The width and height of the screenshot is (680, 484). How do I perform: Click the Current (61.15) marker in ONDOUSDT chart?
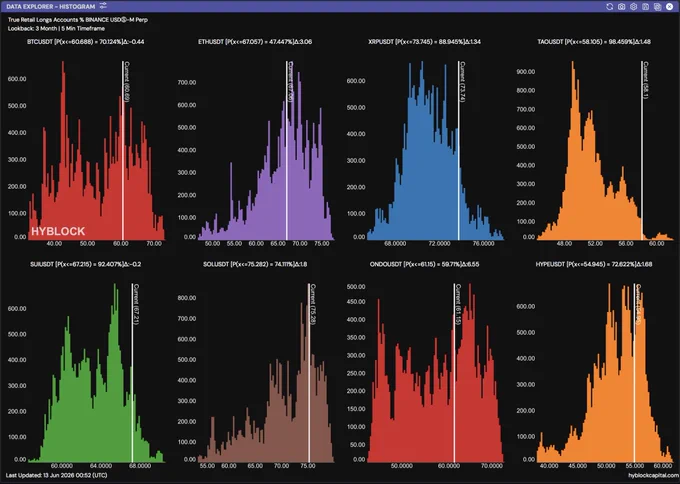[x=458, y=304]
